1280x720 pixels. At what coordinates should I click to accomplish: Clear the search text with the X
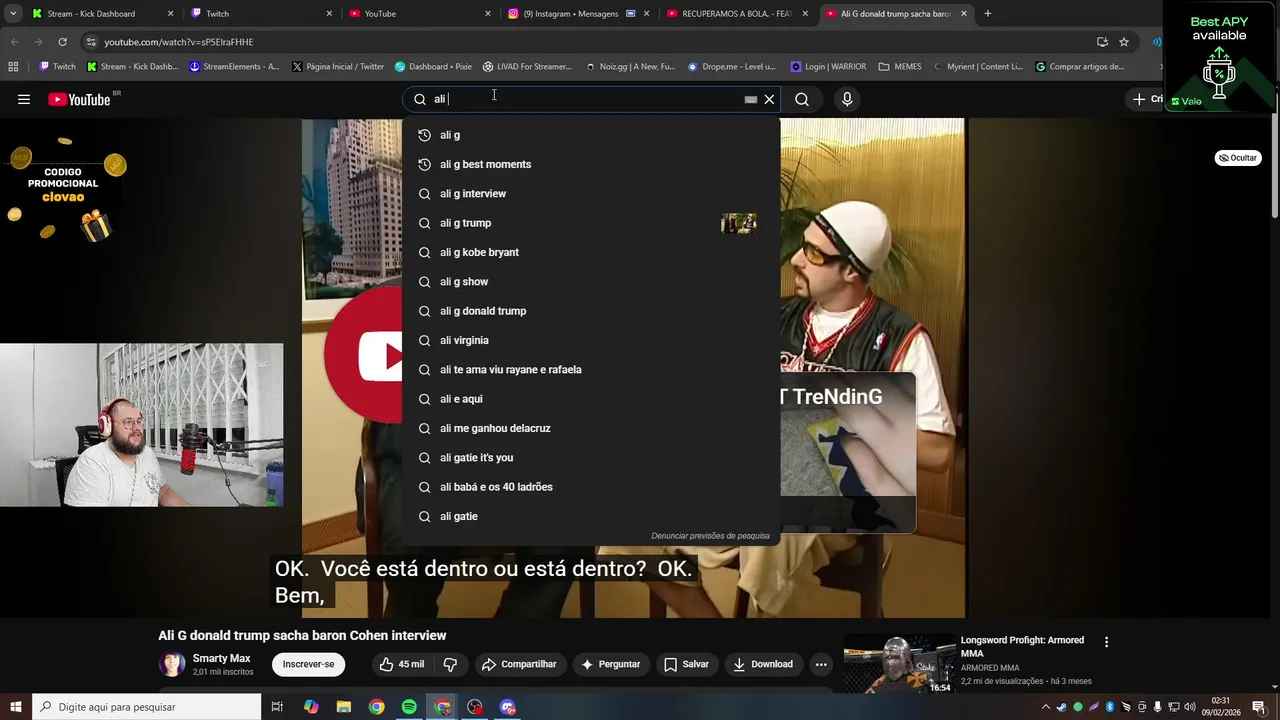[x=769, y=99]
